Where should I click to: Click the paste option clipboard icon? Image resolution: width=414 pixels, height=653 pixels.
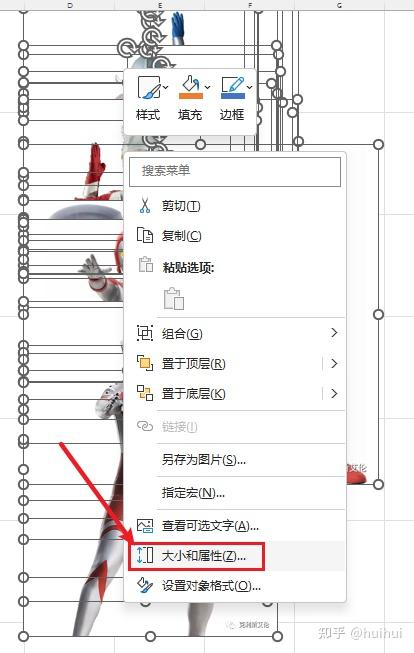click(174, 299)
